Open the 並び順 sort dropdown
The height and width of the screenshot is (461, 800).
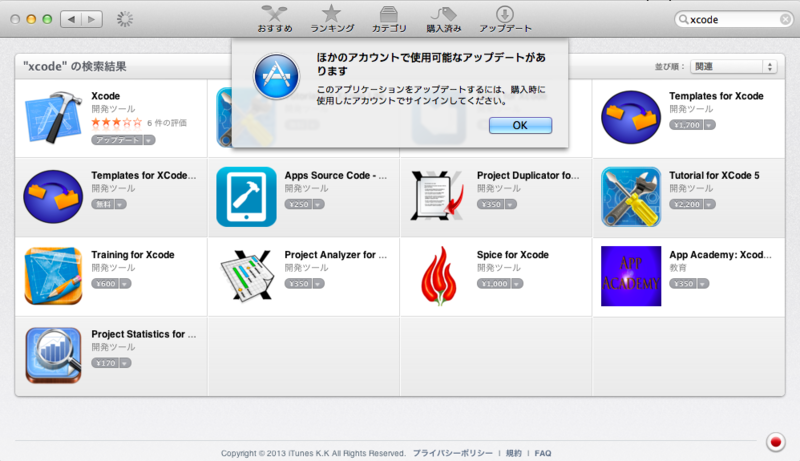tap(734, 66)
